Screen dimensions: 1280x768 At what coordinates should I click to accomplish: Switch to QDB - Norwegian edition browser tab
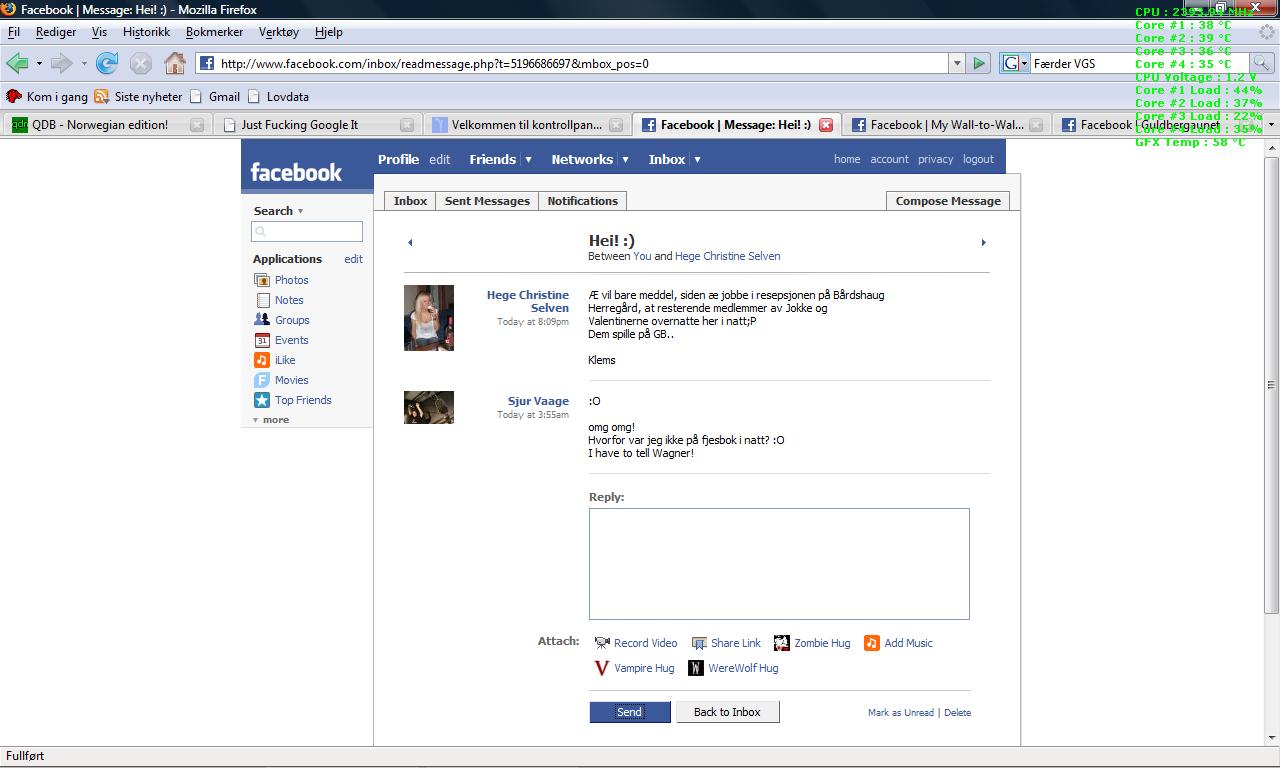[x=105, y=125]
